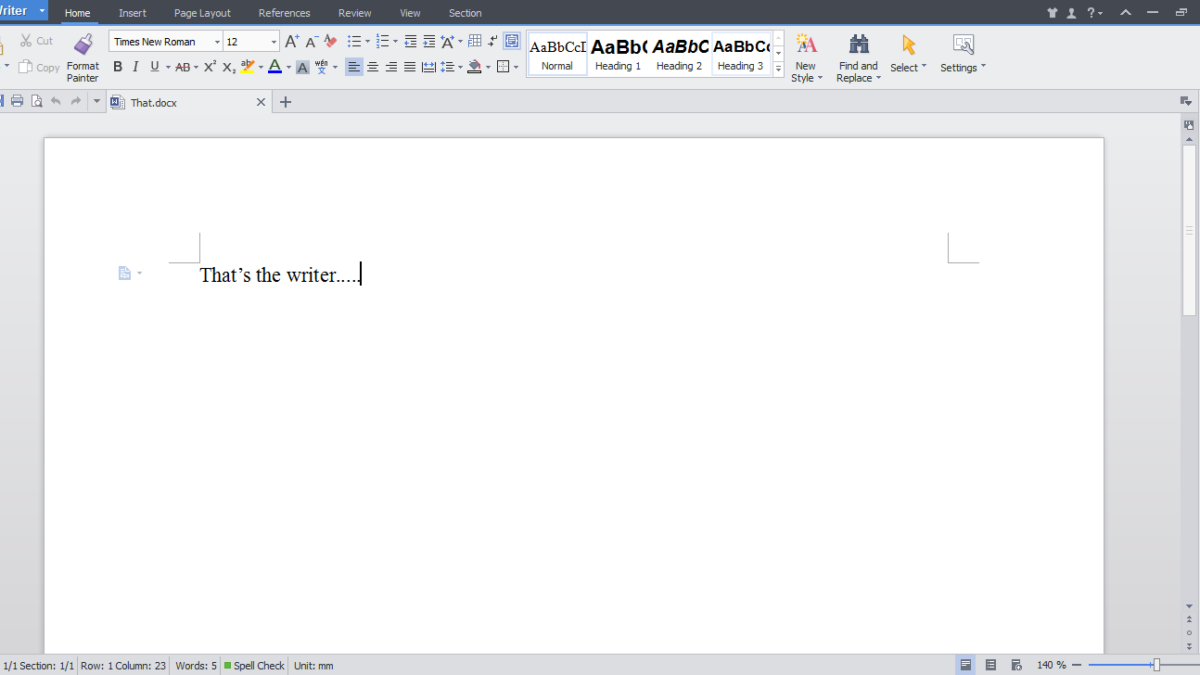The image size is (1200, 675).
Task: Open the Insert tab
Action: pos(132,13)
